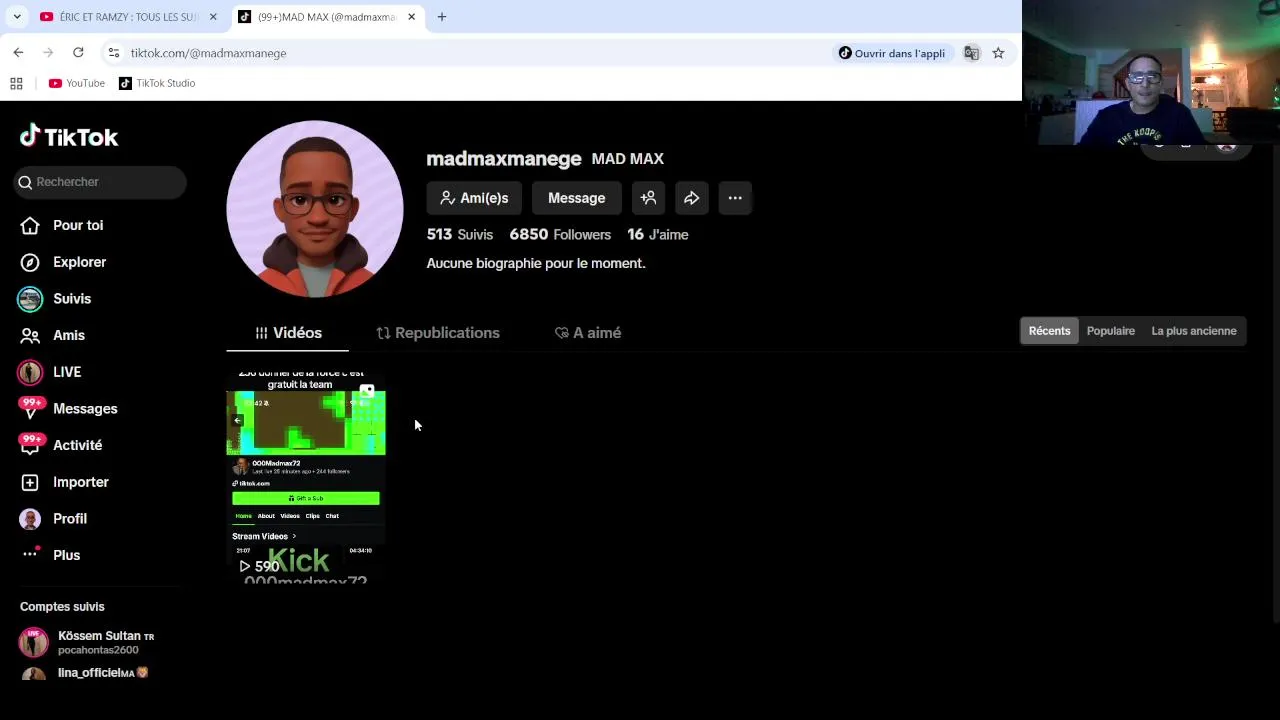
Task: Bookmark this page with star icon
Action: 998,53
